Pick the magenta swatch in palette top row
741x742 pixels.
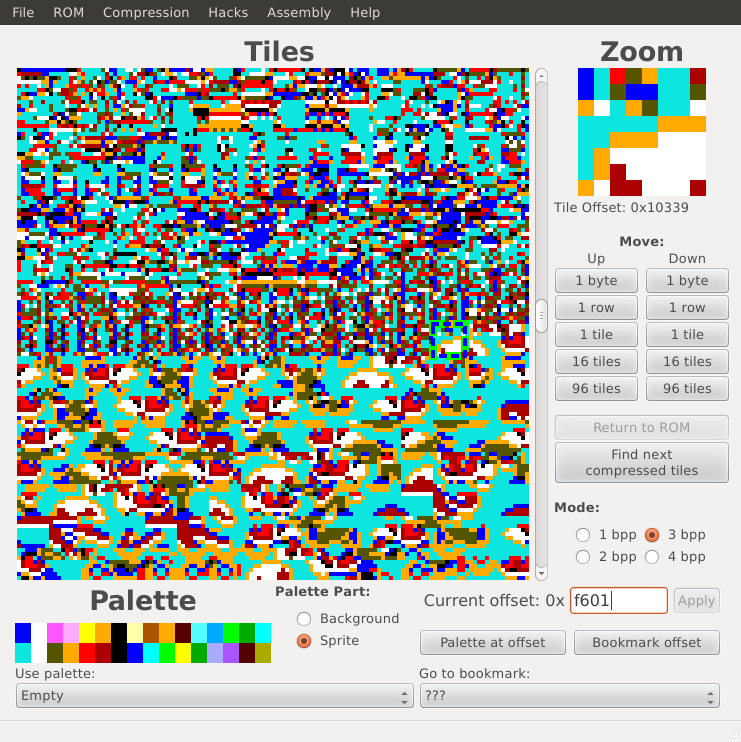click(55, 633)
